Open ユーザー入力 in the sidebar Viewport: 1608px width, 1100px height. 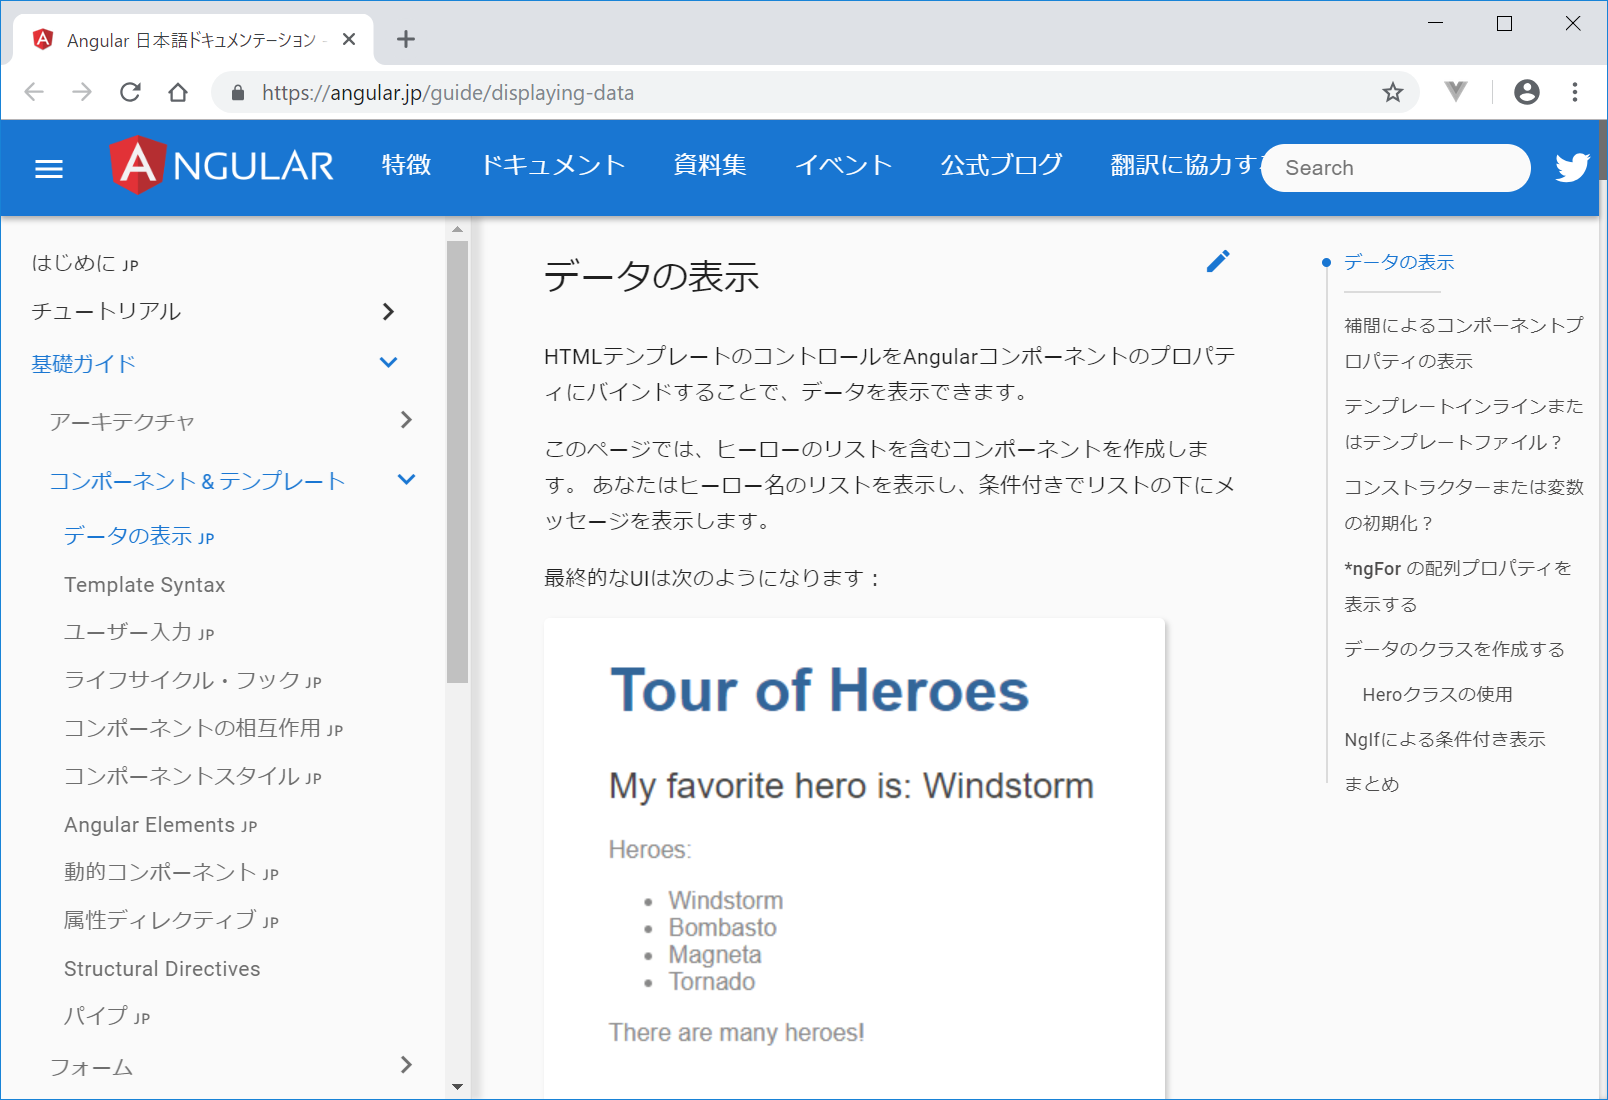139,632
